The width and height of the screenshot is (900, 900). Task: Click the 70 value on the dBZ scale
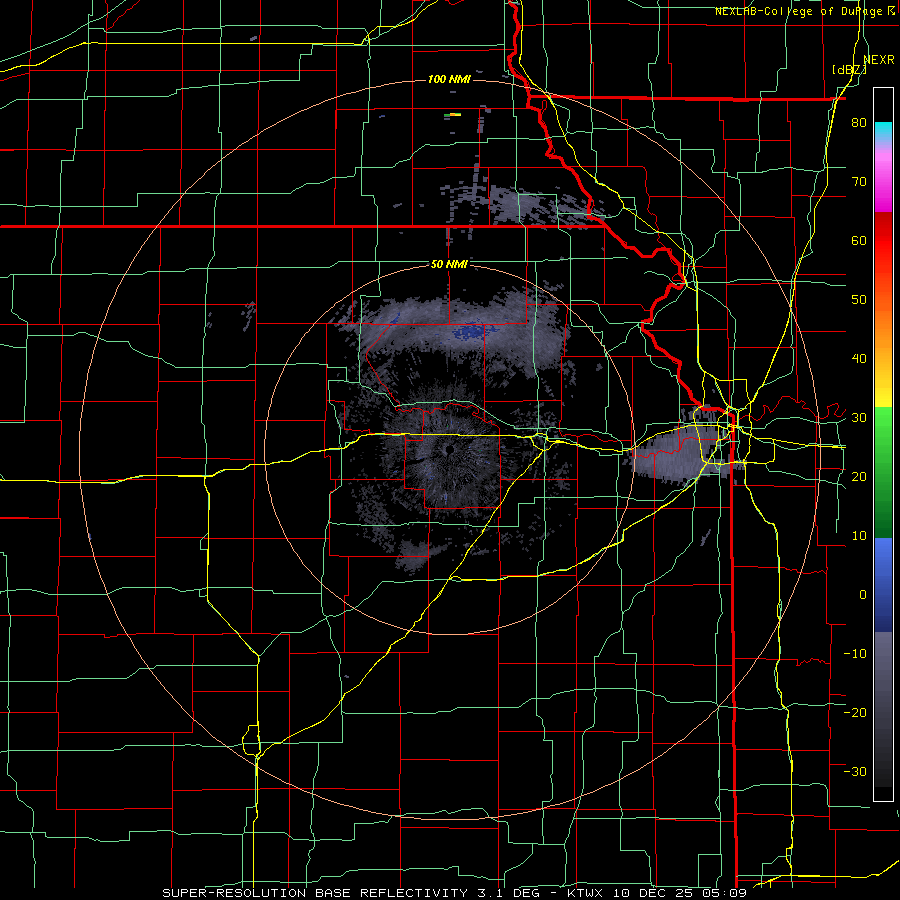[859, 182]
